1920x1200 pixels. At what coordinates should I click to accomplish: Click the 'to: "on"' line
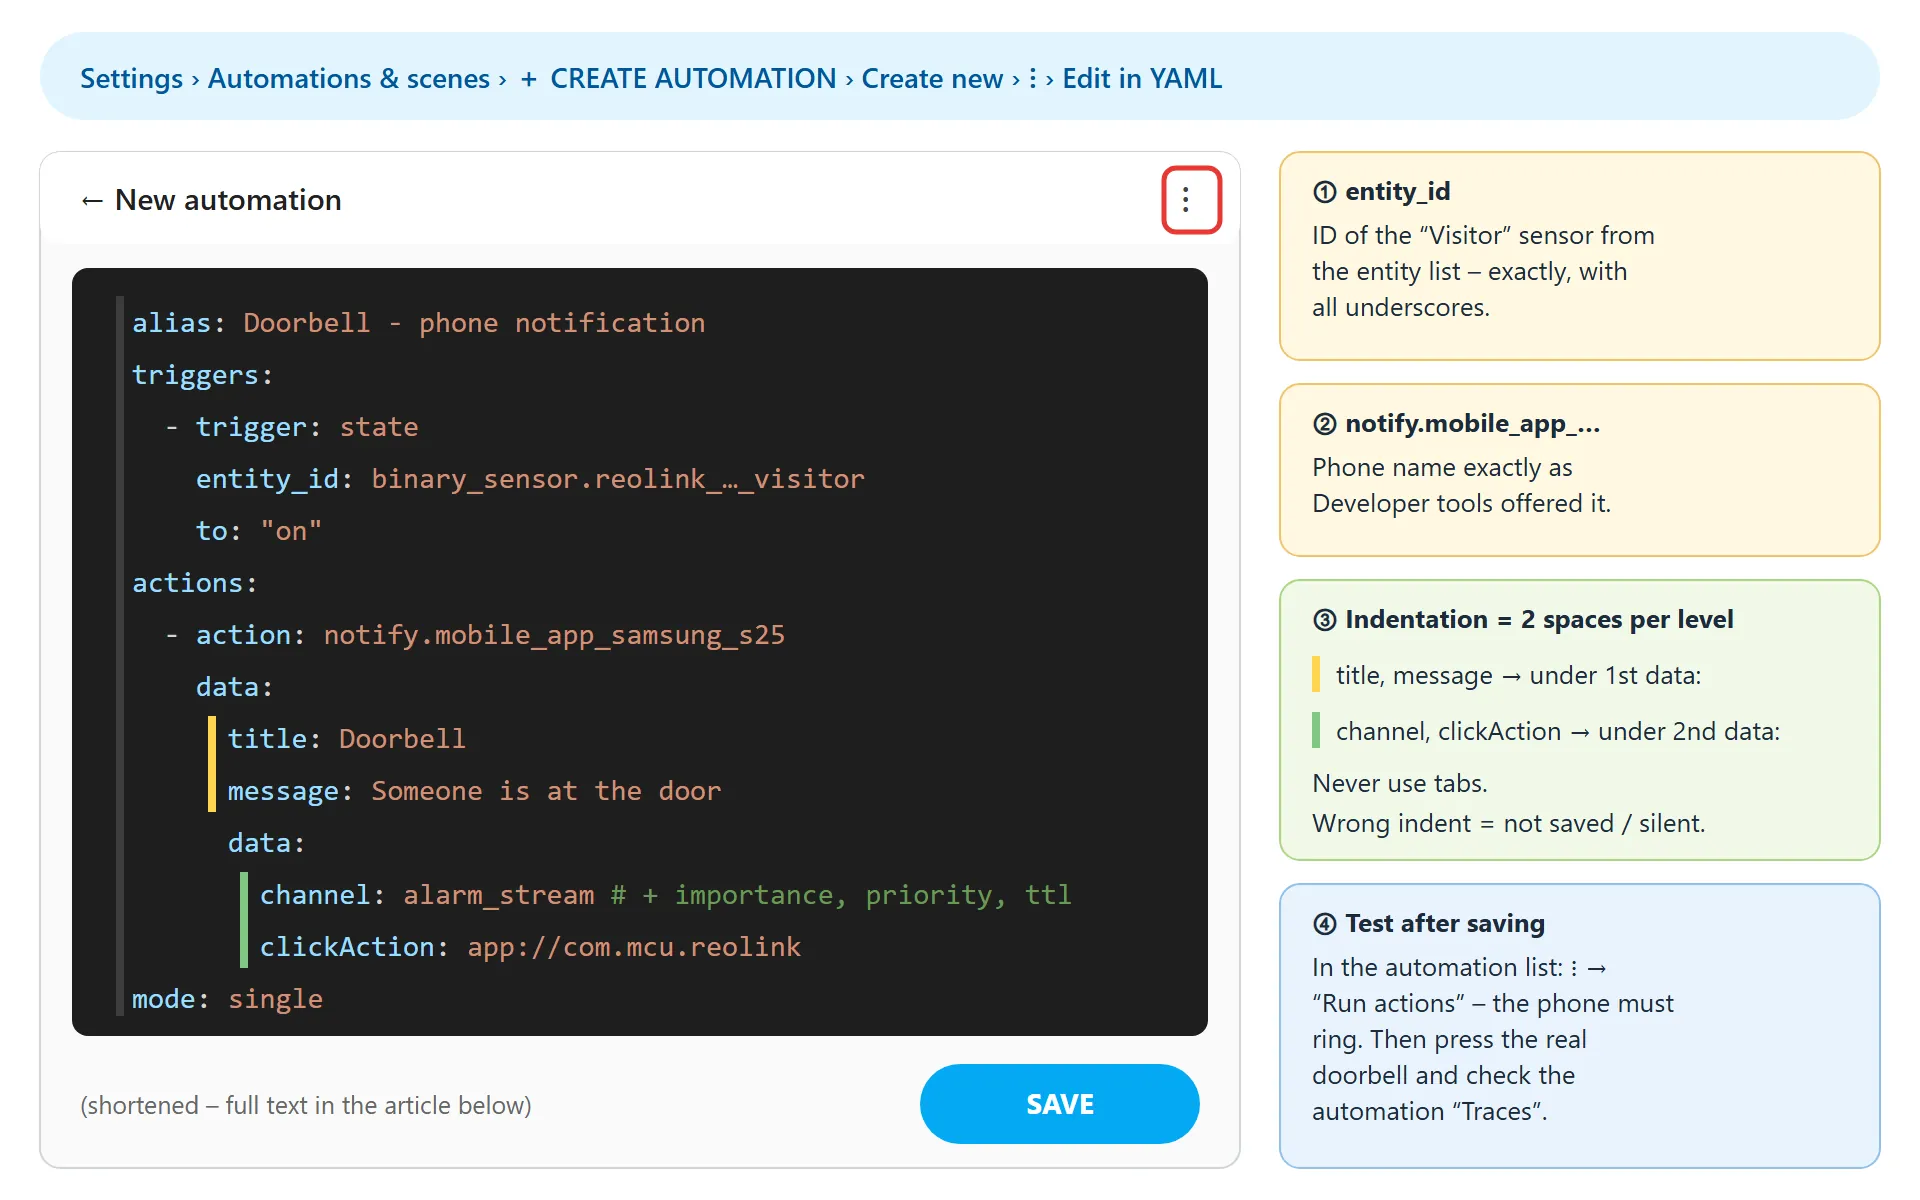pos(259,531)
